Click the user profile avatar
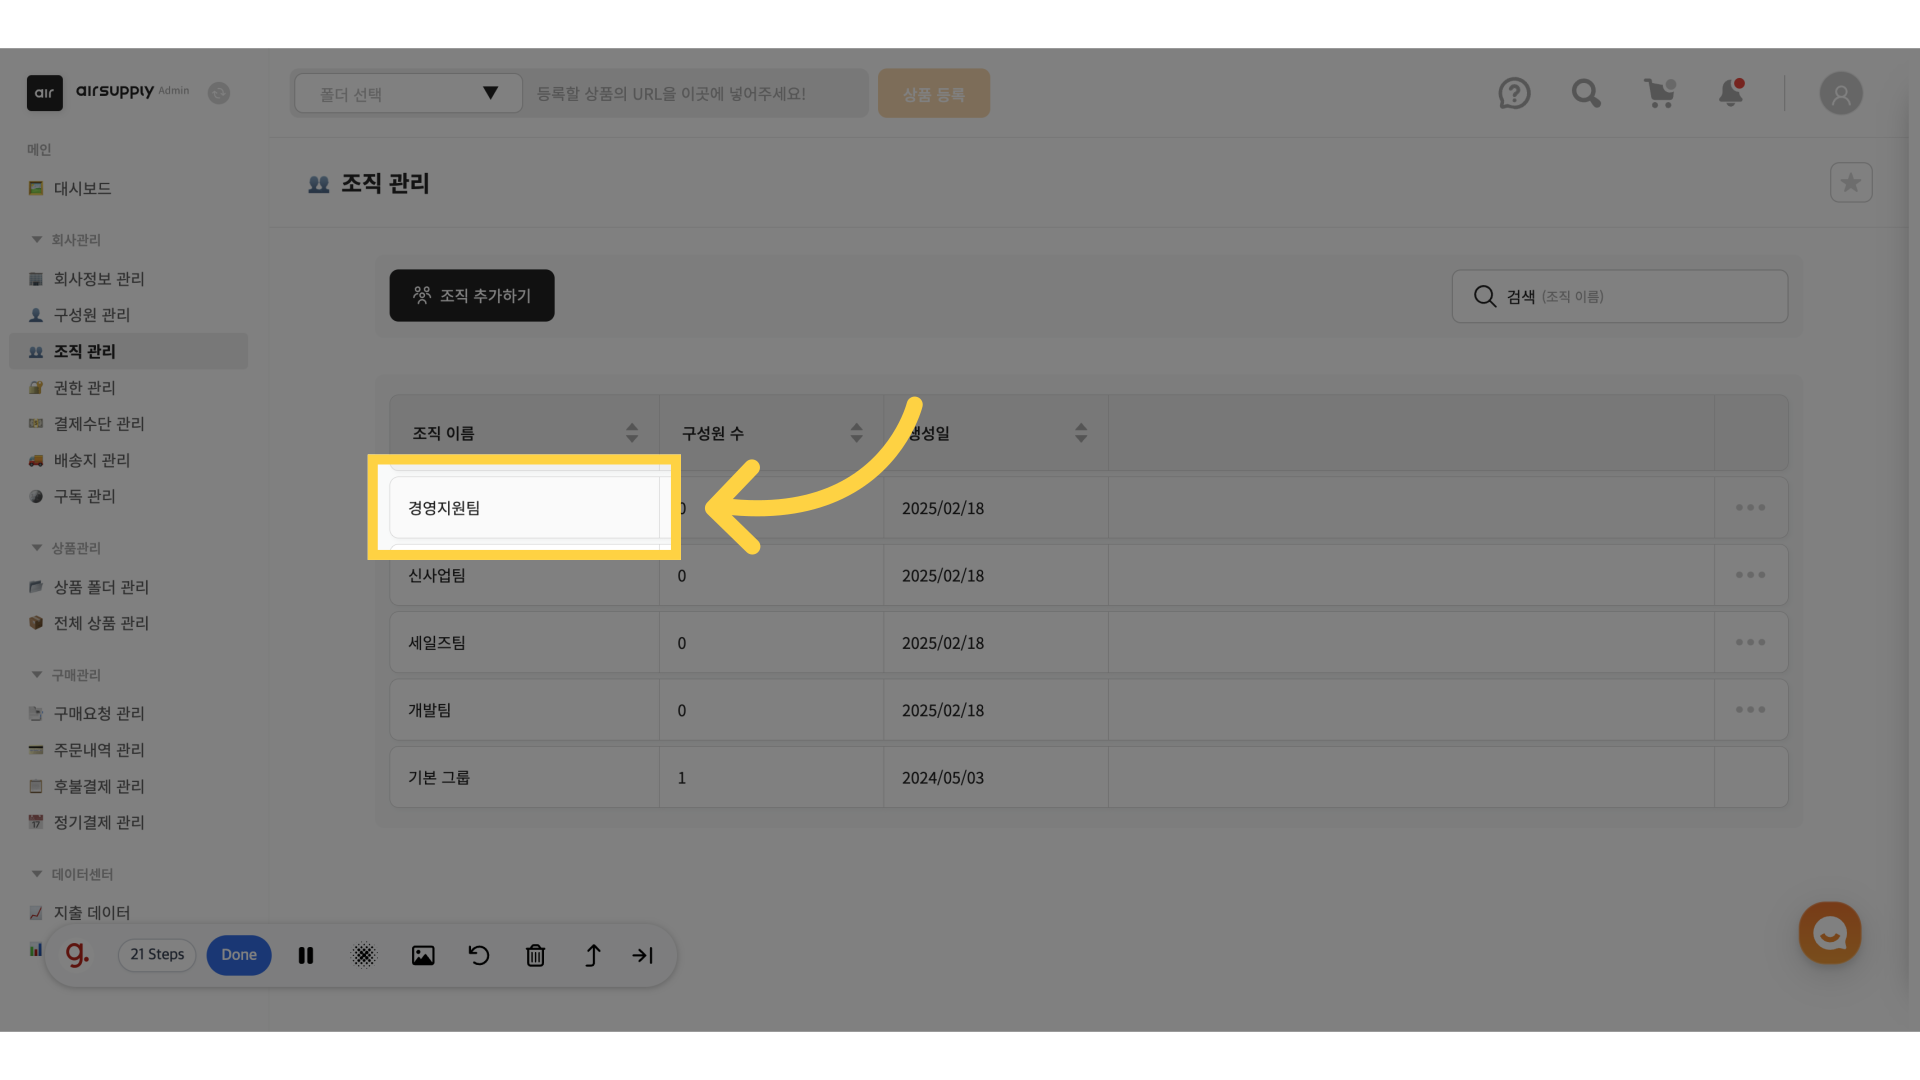 [1840, 94]
